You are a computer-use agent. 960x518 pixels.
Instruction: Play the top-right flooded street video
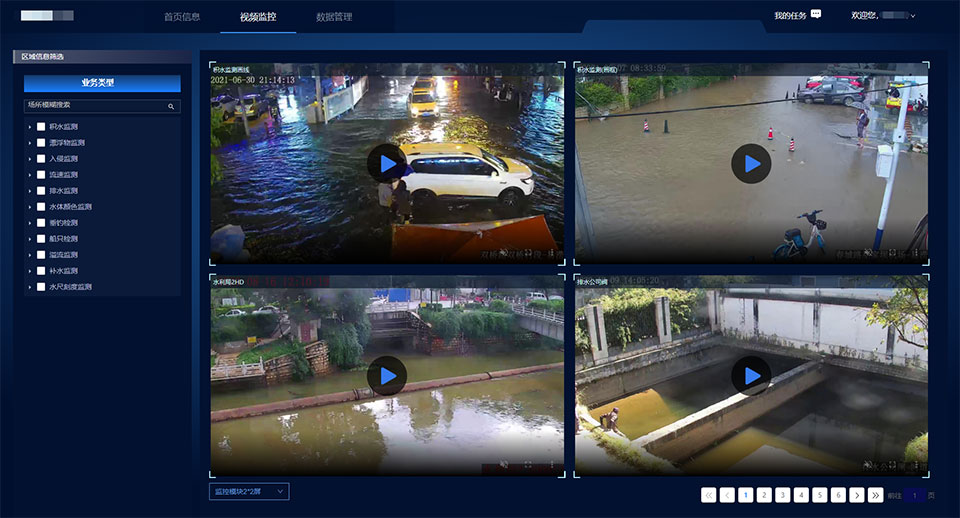click(x=751, y=163)
